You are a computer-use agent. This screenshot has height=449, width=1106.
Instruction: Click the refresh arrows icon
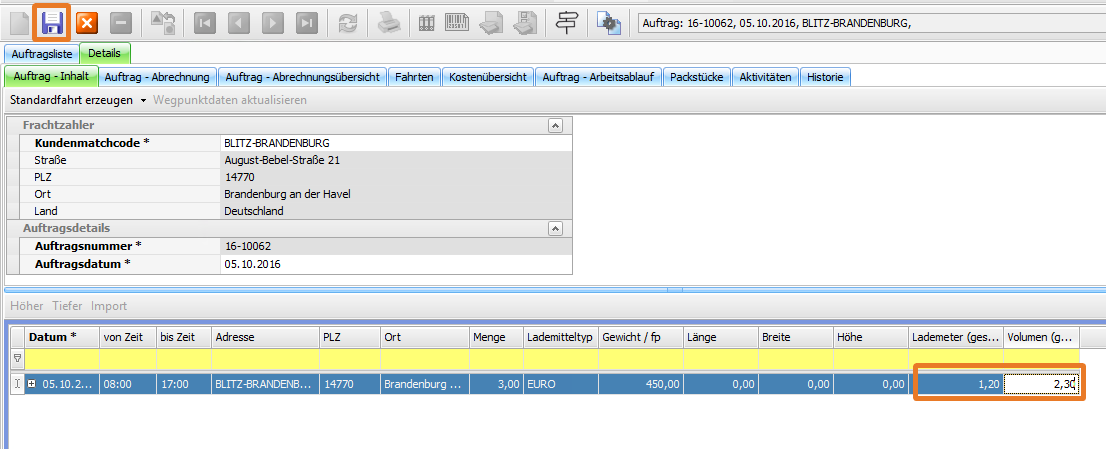[347, 22]
